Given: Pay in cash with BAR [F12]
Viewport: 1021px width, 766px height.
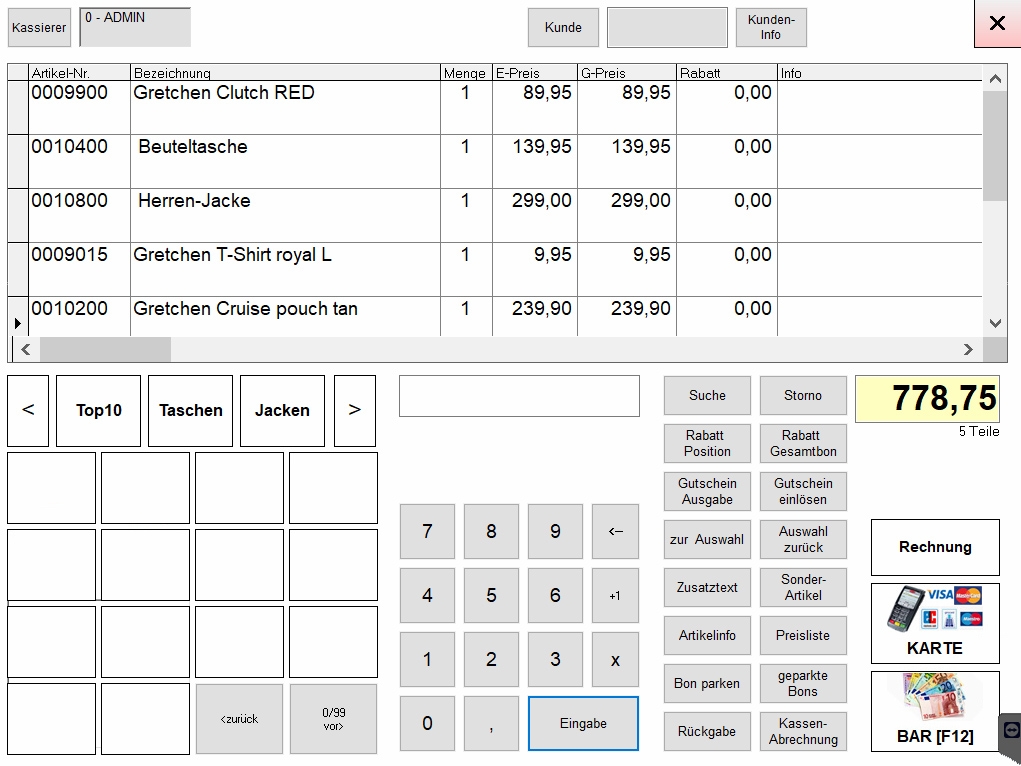Looking at the screenshot, I should point(935,711).
